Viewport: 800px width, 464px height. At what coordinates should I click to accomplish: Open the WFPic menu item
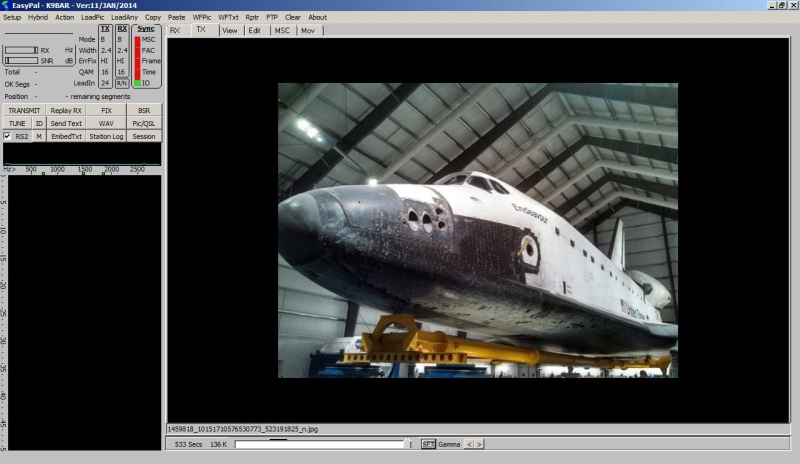click(x=202, y=17)
